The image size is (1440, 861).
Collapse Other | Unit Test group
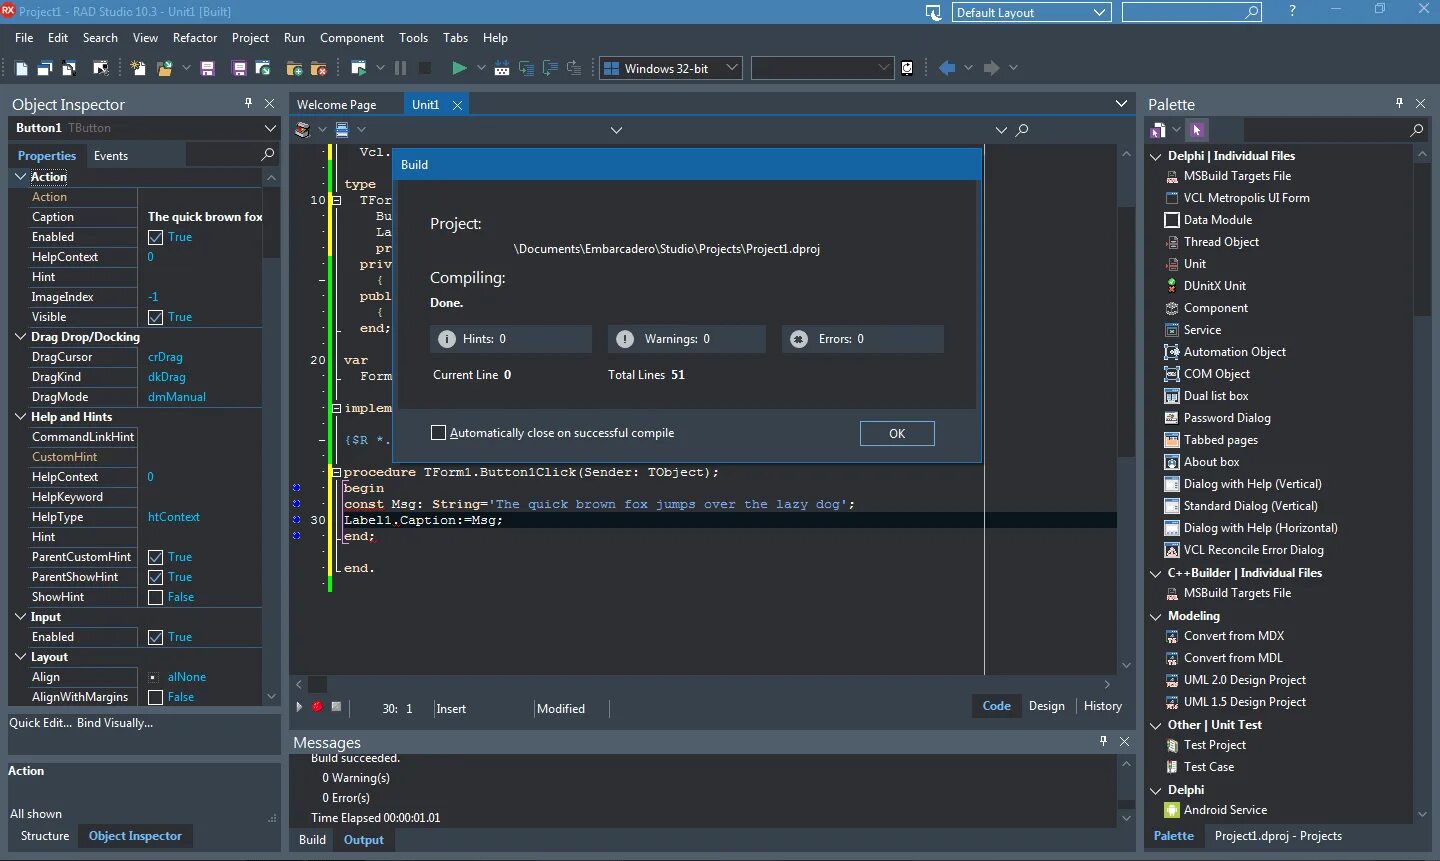(x=1156, y=725)
